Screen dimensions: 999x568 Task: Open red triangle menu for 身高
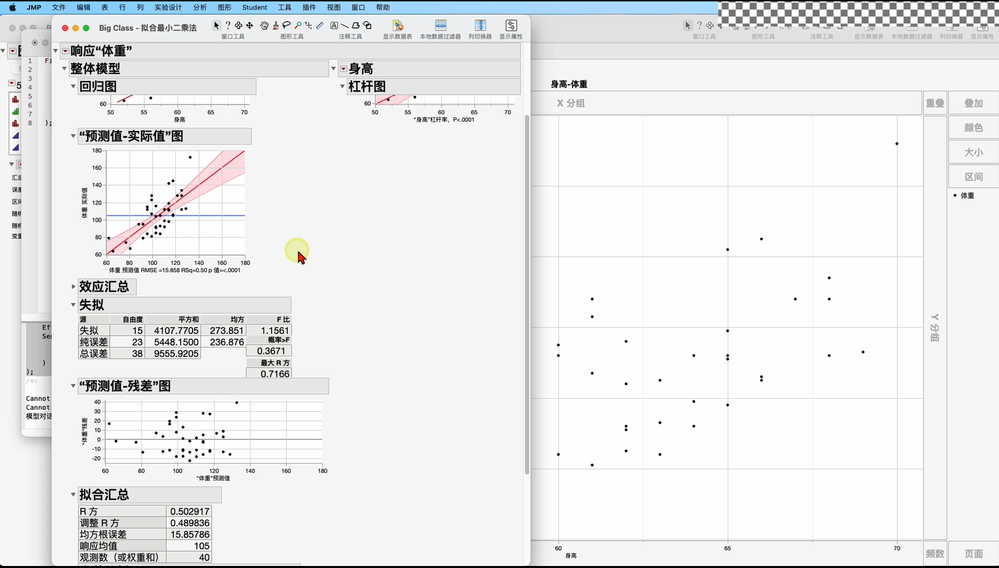click(344, 69)
